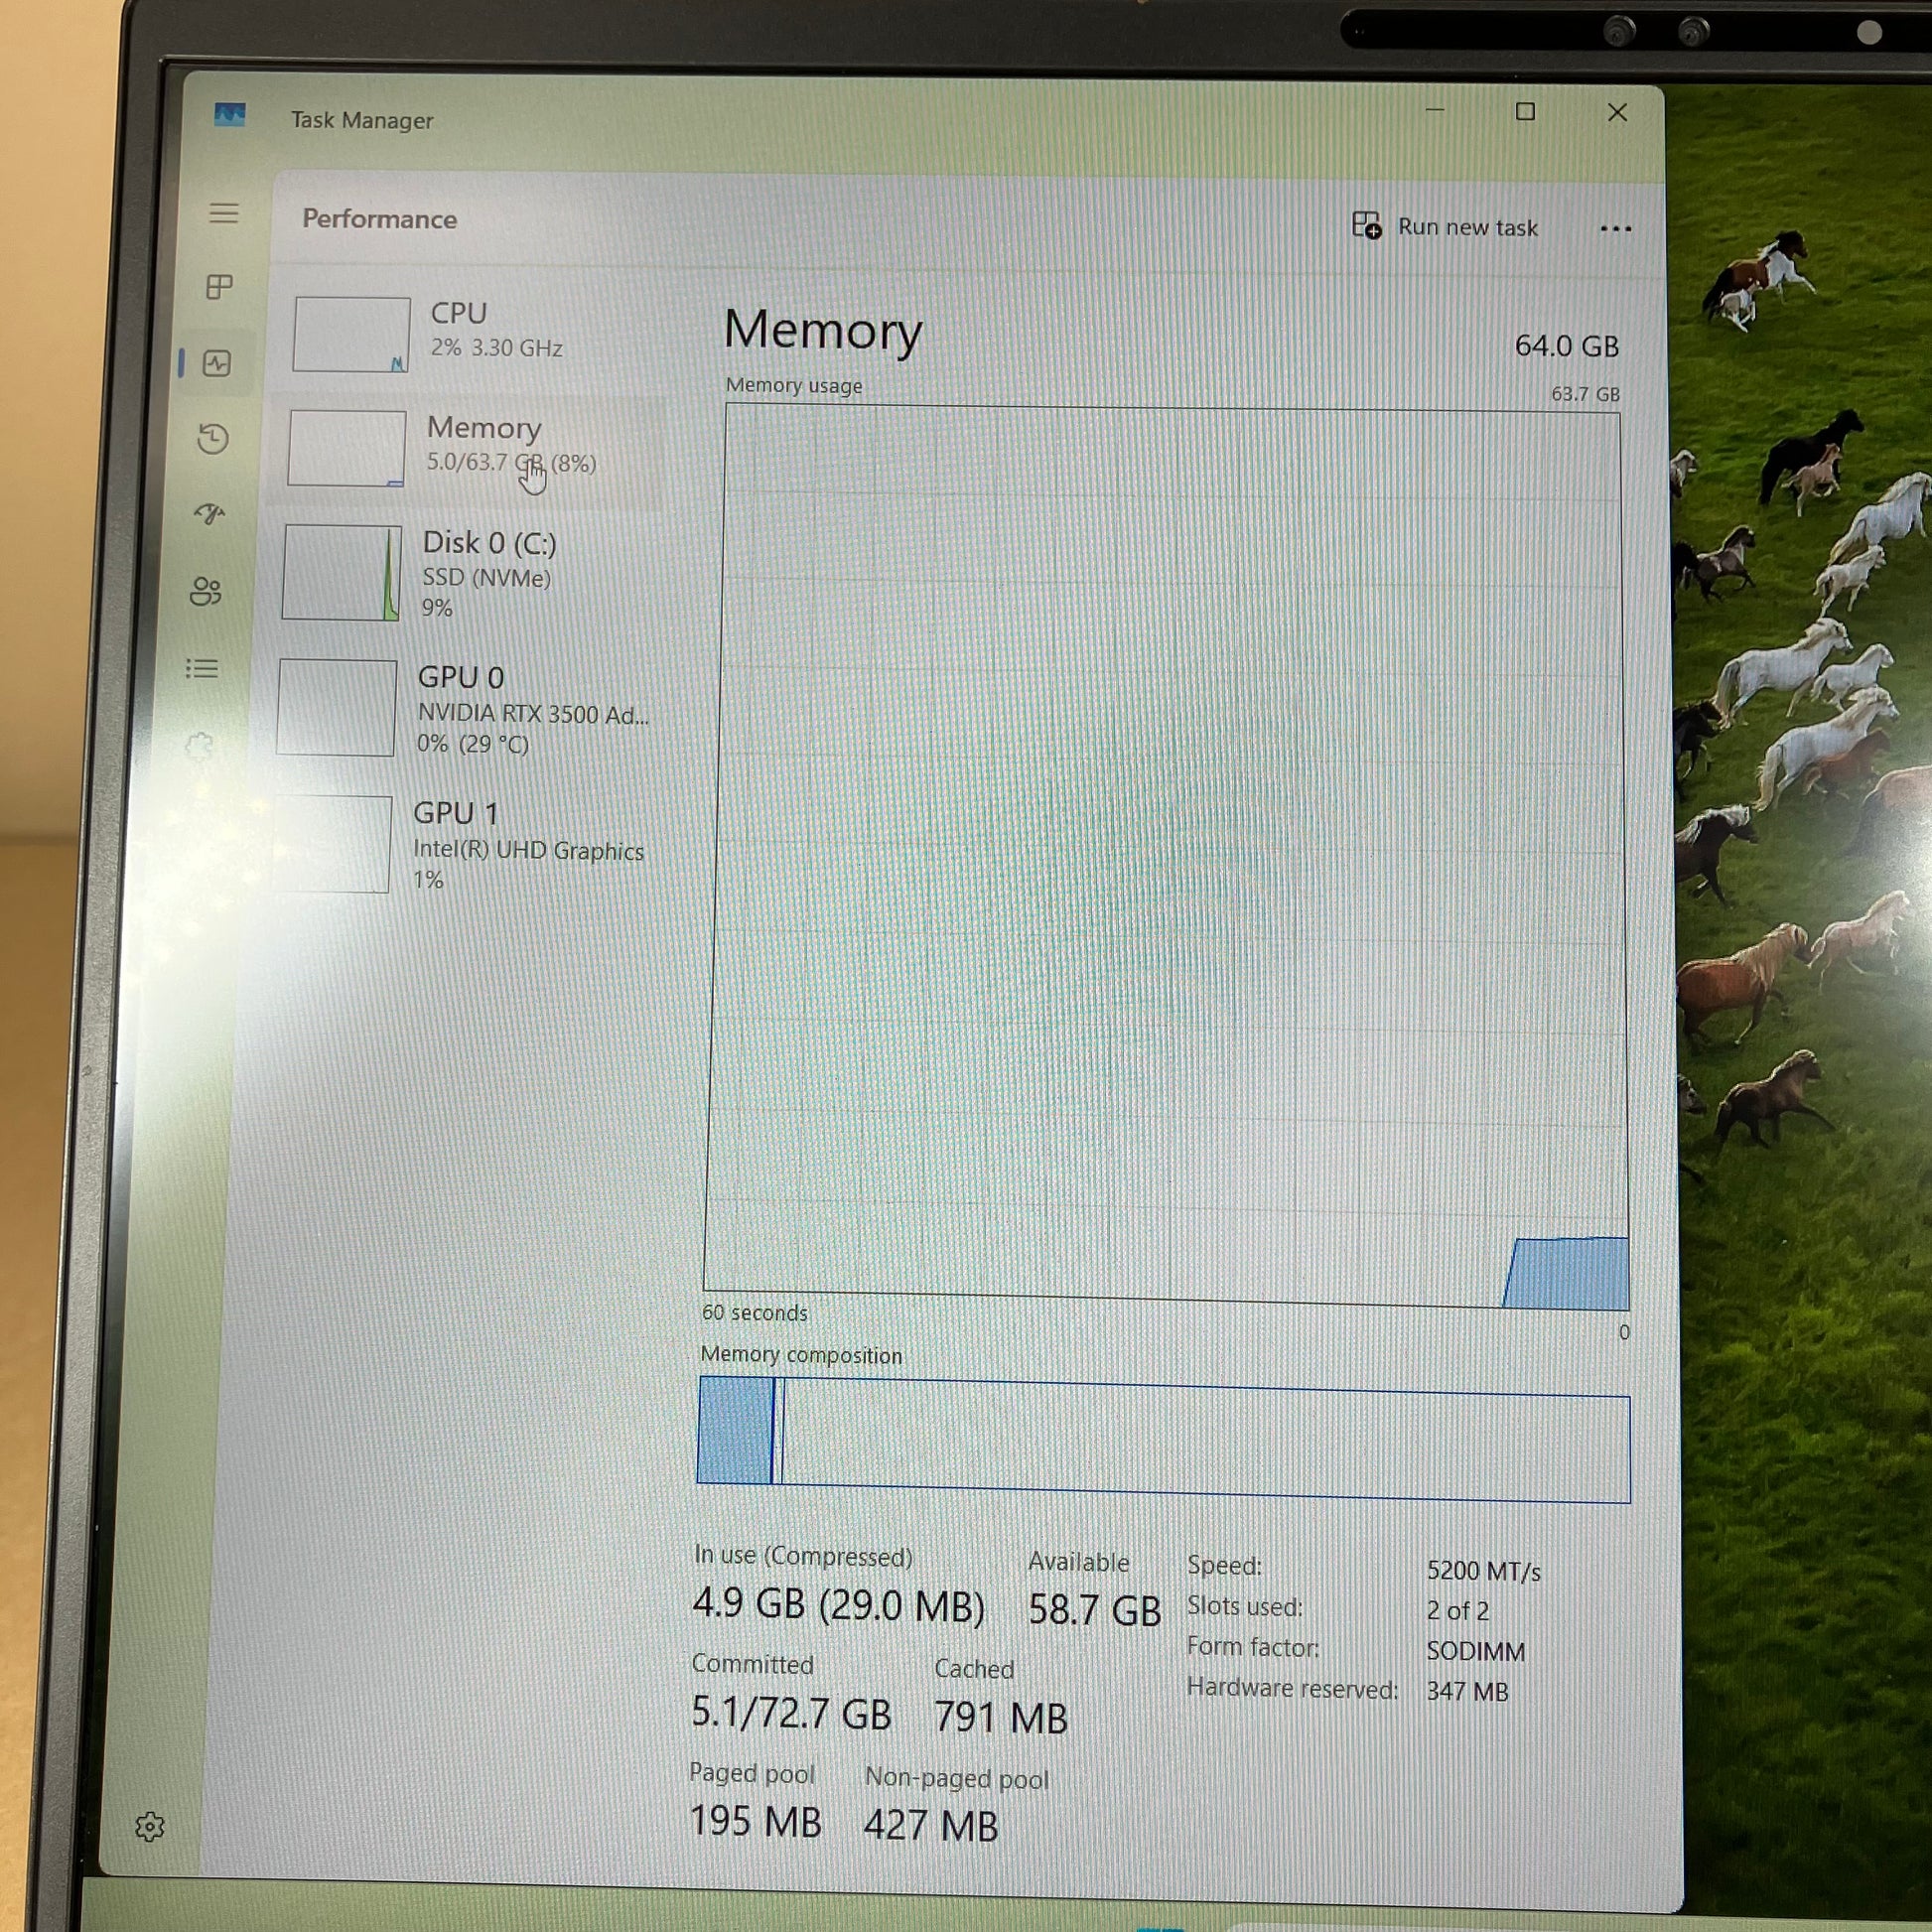Open the three-dot more options menu
Viewport: 1932px width, 1932px height.
1615,229
